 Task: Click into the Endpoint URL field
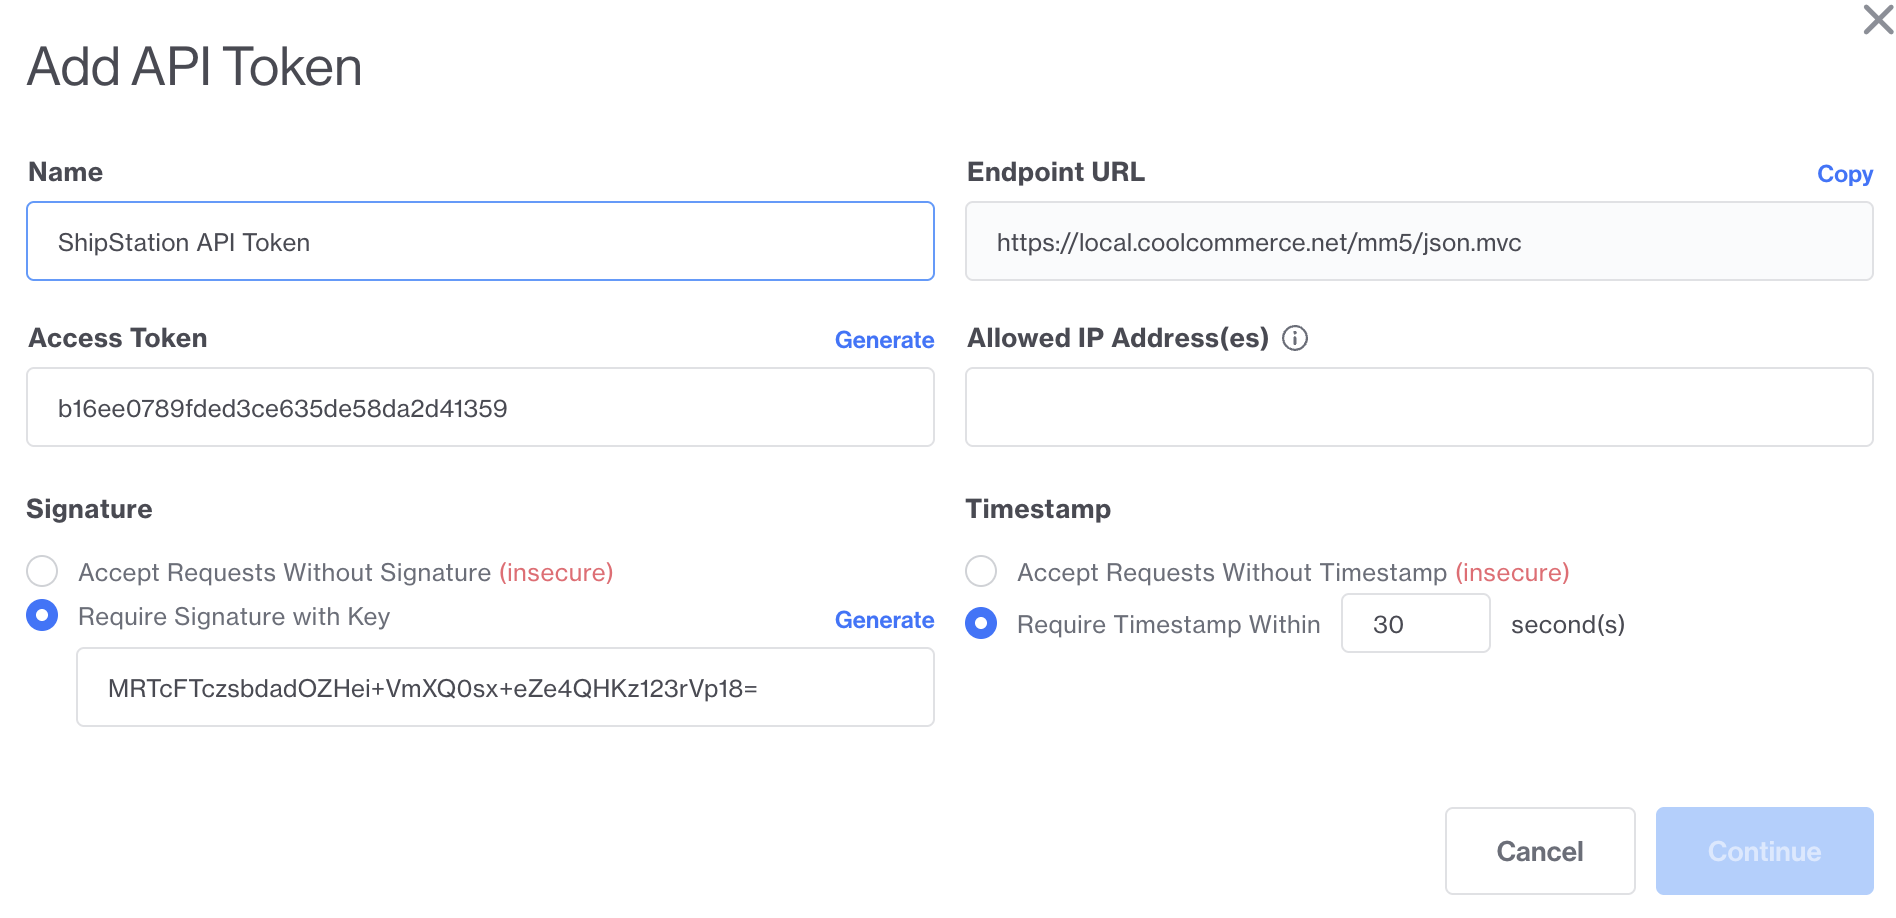[x=1419, y=242]
